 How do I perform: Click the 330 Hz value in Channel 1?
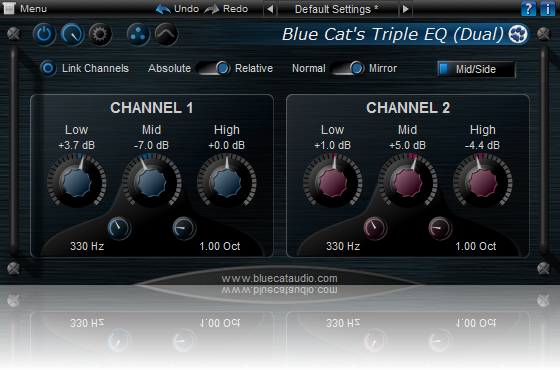point(87,246)
